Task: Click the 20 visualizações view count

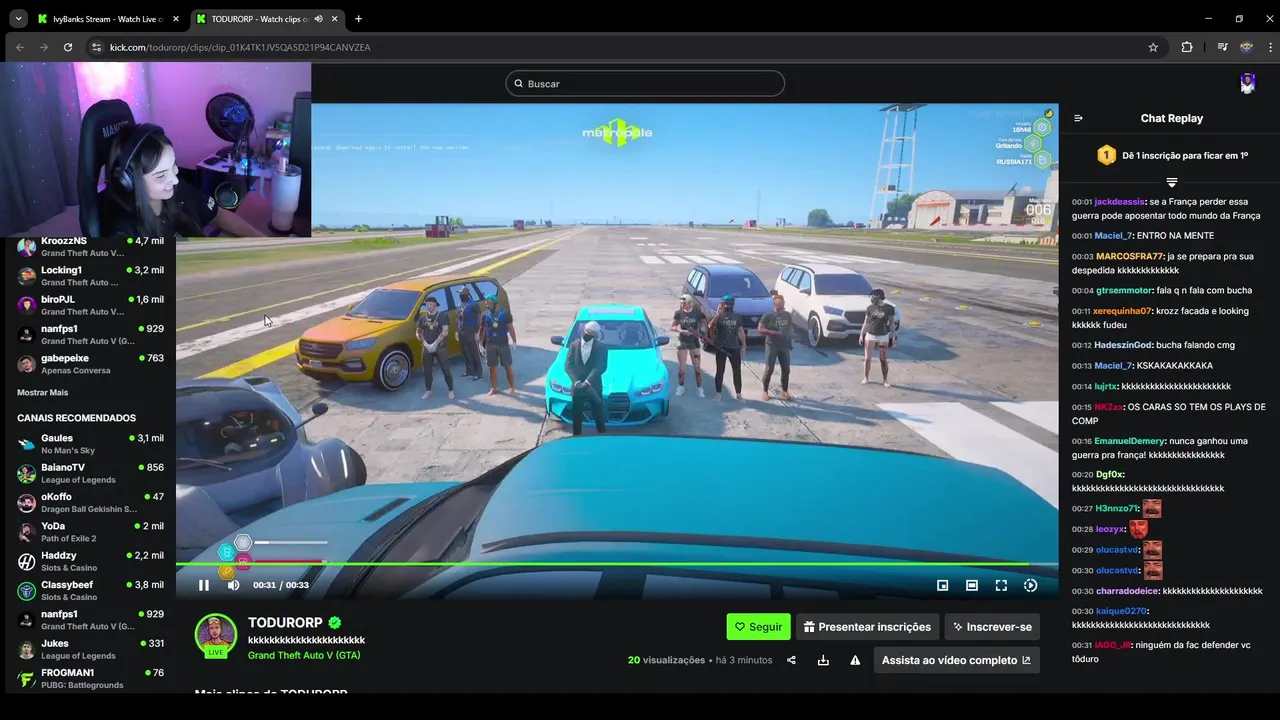Action: click(666, 660)
